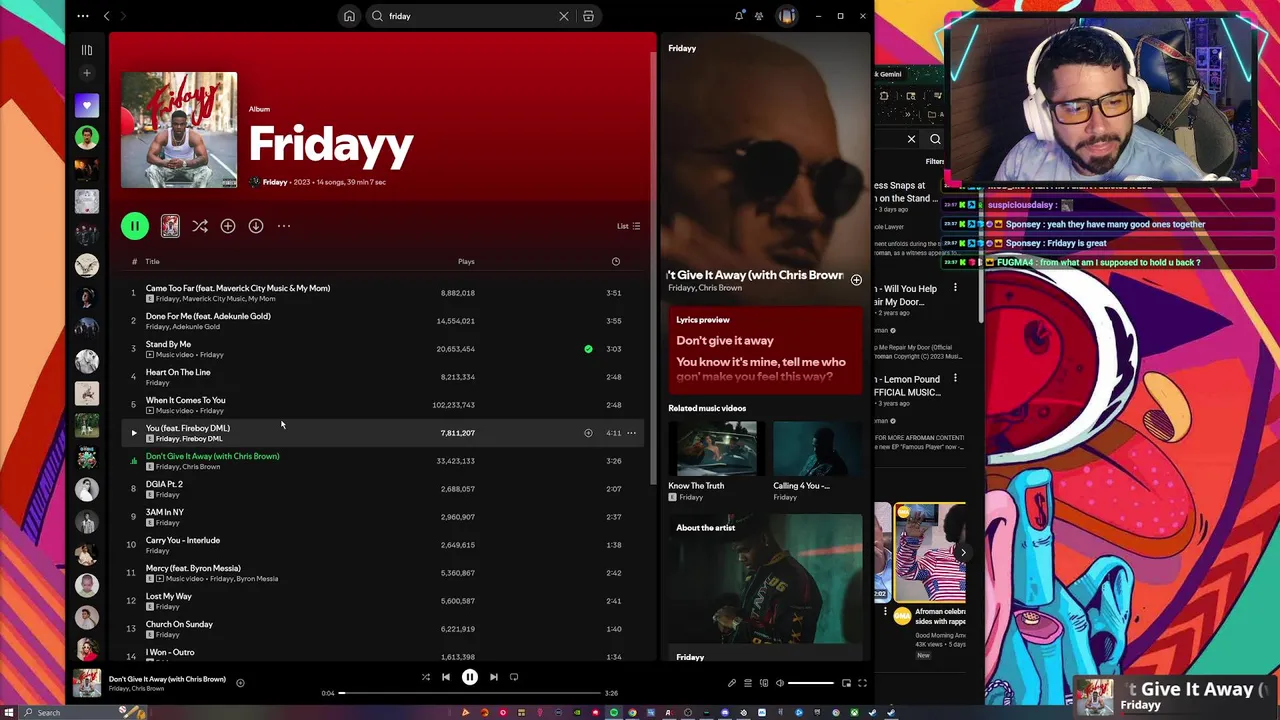
Task: Toggle repeat in the player bar
Action: 514,677
